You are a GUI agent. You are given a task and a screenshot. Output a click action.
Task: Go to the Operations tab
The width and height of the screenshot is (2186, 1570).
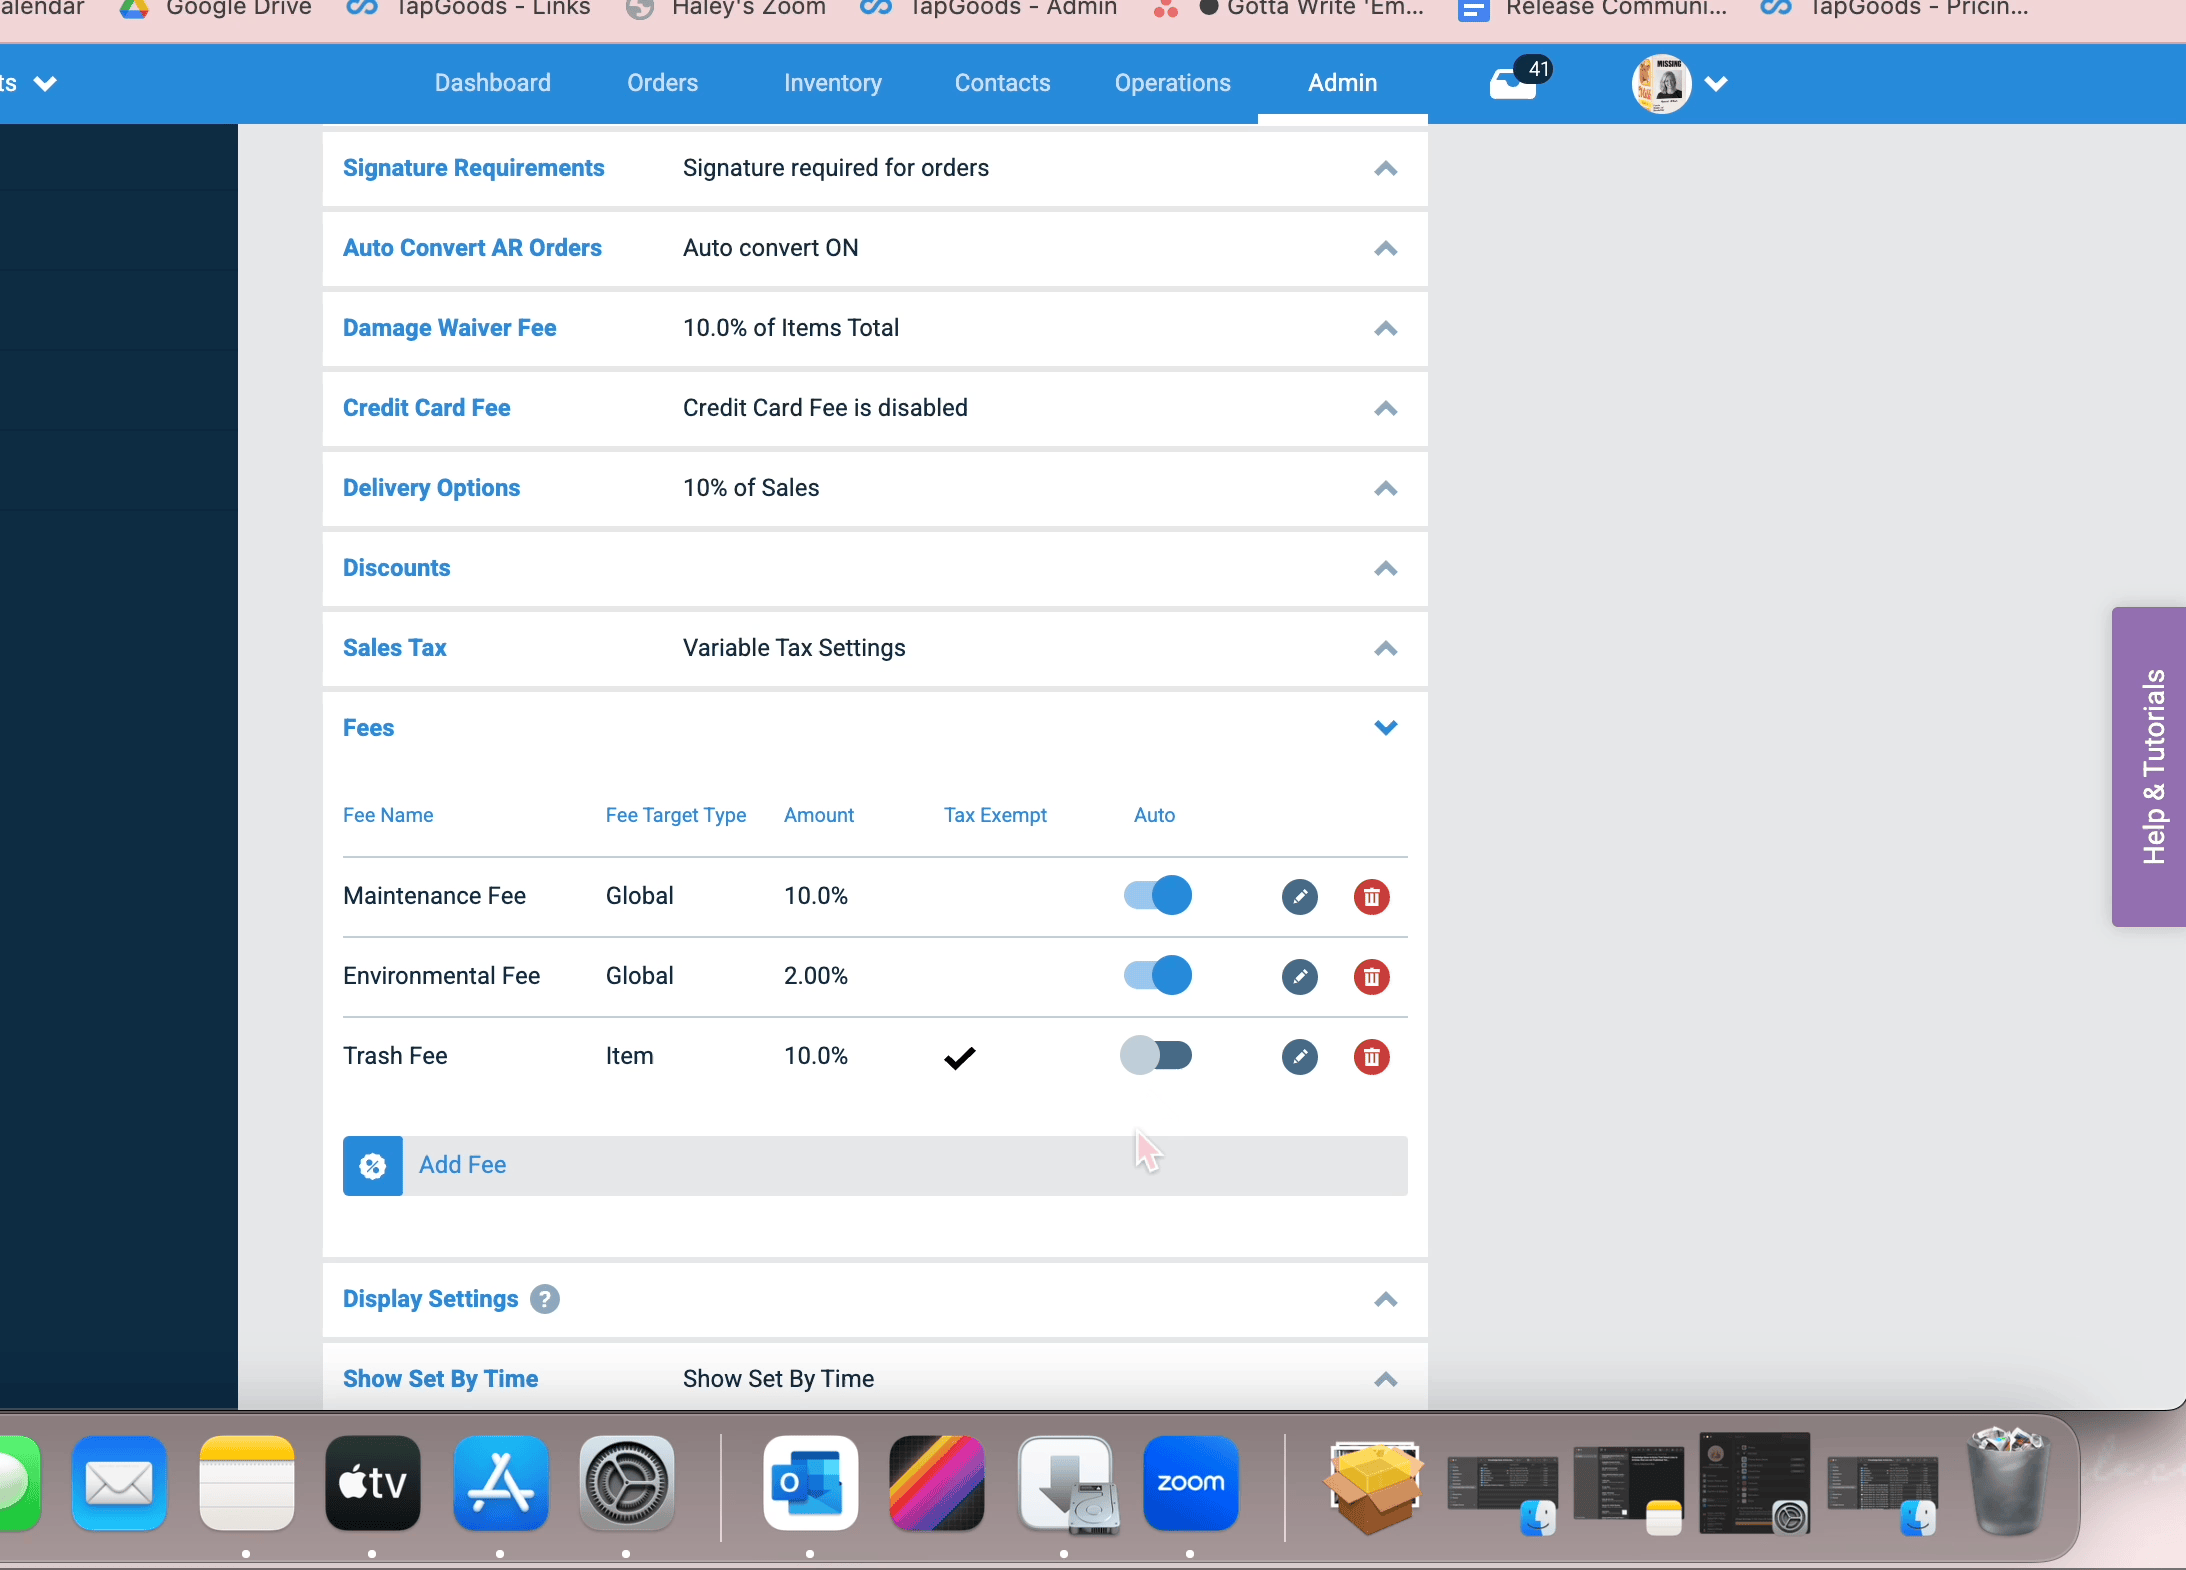pyautogui.click(x=1172, y=83)
